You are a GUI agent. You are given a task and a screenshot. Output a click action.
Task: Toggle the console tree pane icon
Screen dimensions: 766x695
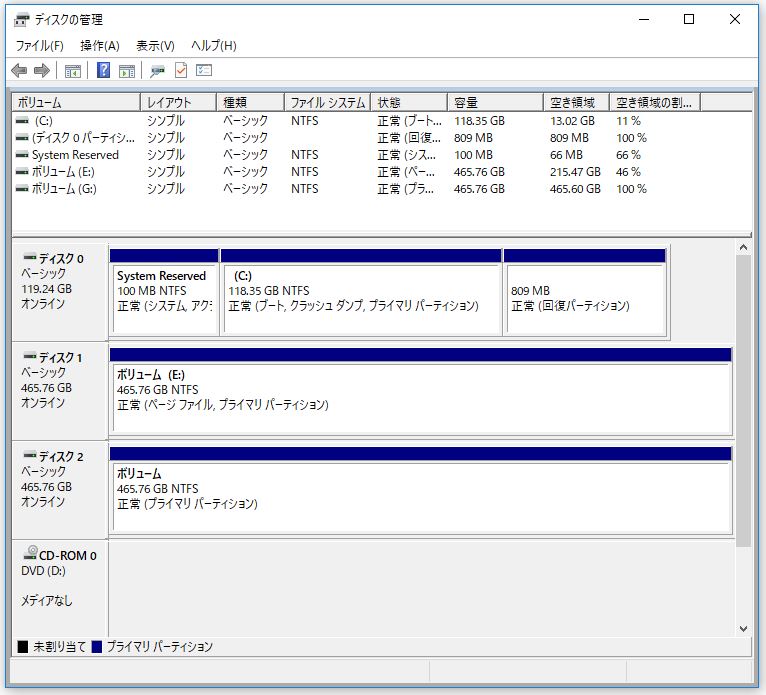tap(73, 71)
